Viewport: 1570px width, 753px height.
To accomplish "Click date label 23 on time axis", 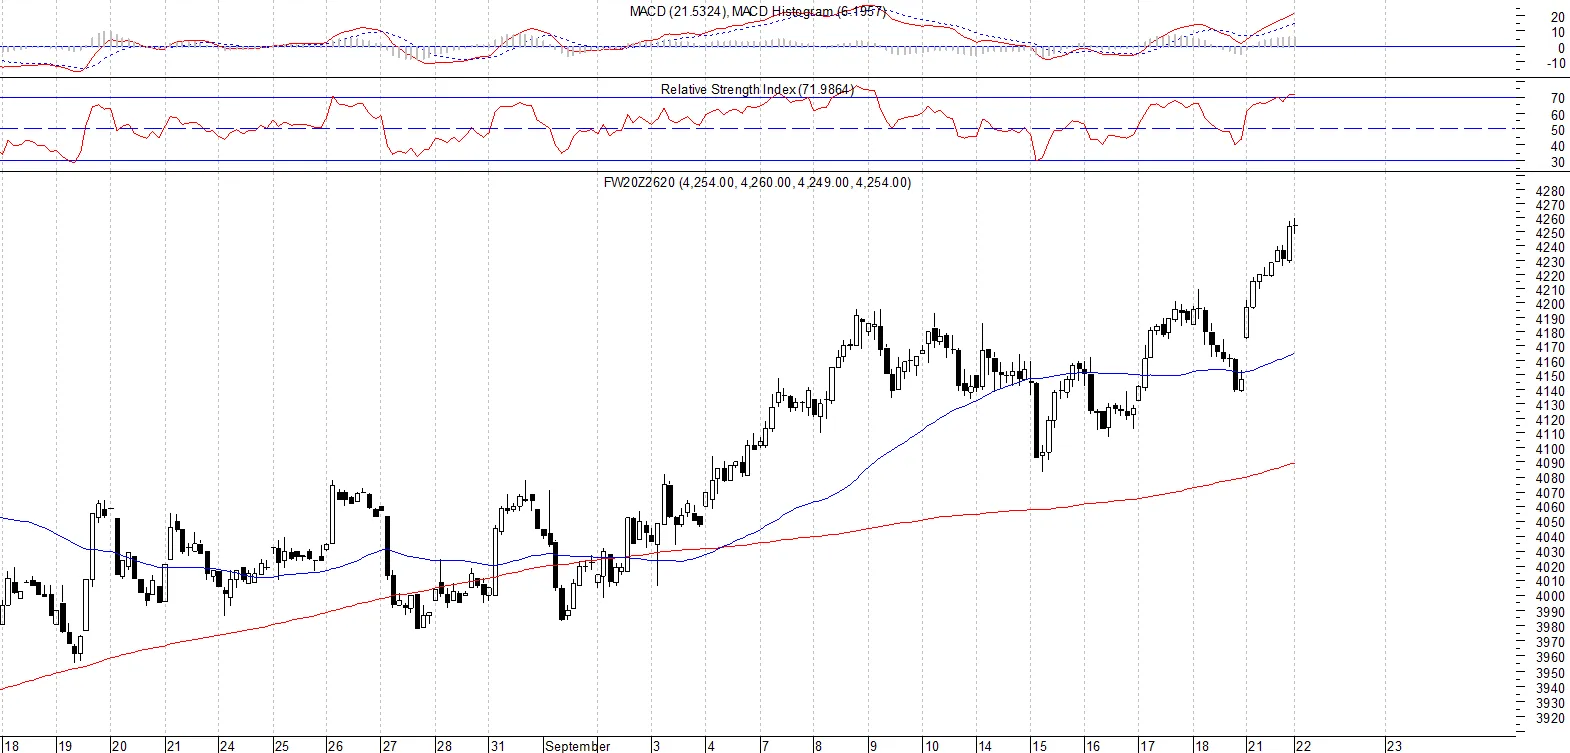I will point(1393,746).
